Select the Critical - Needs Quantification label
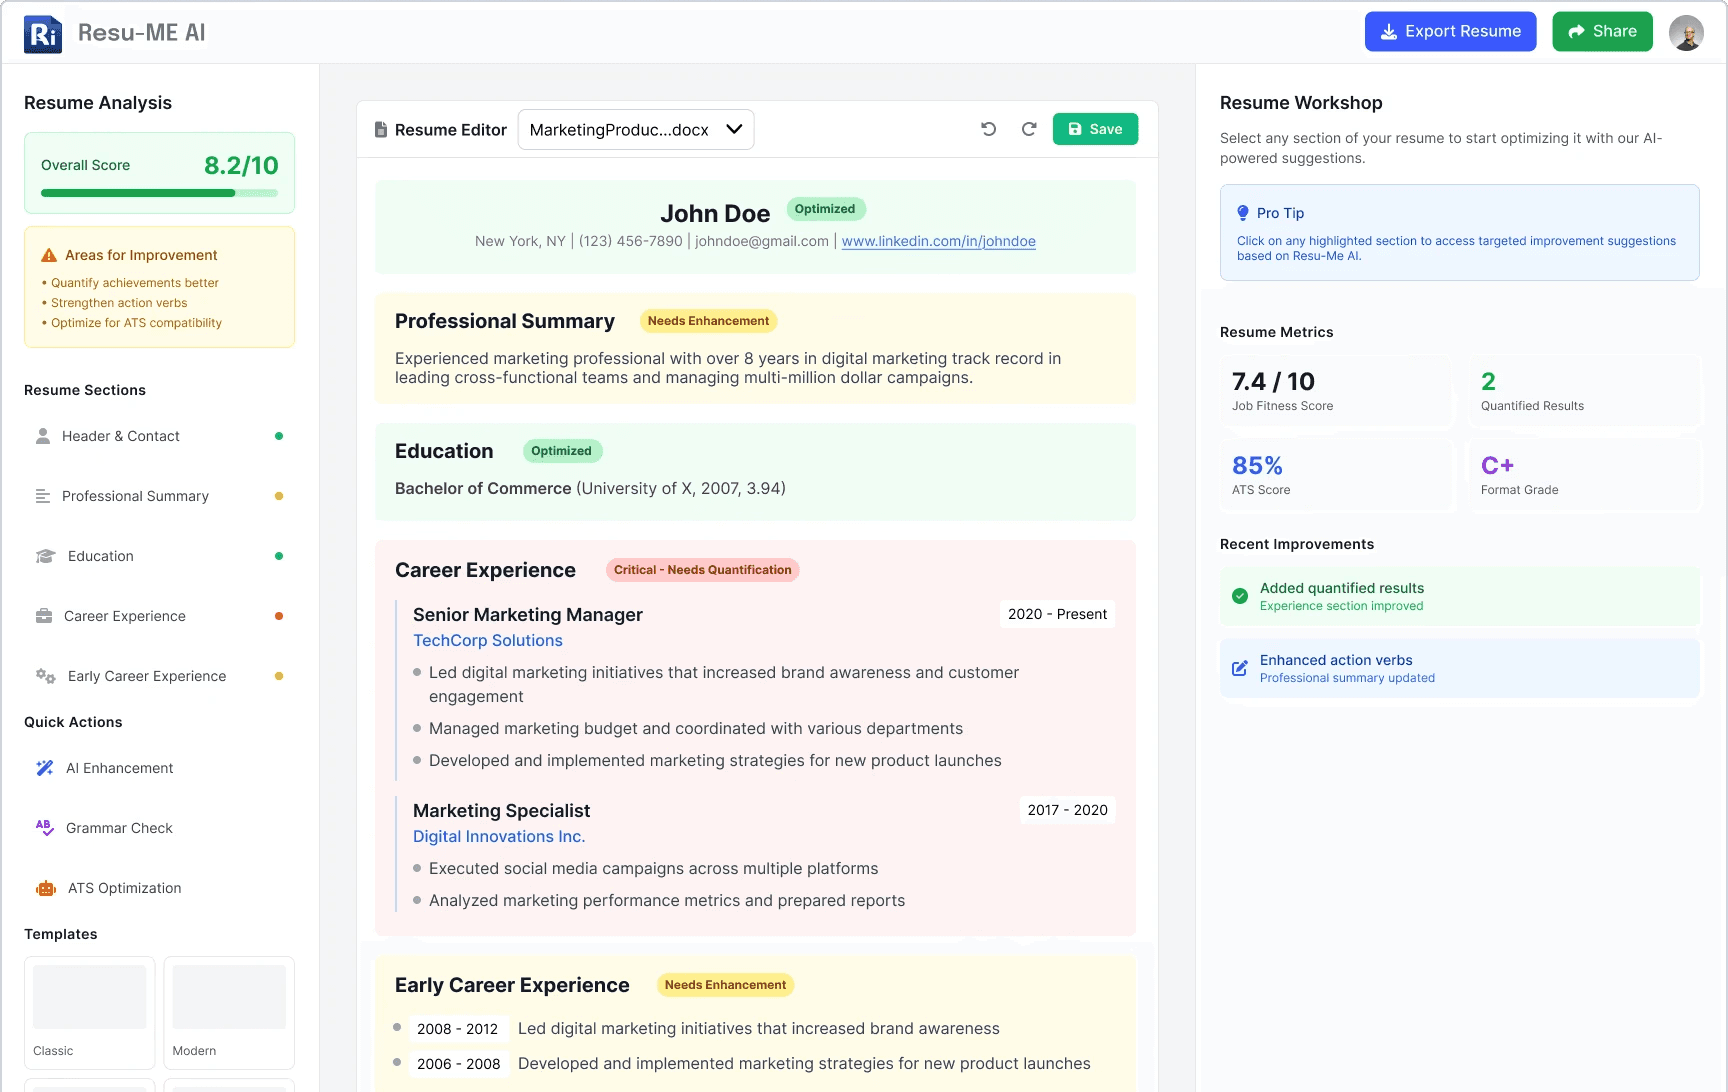1728x1092 pixels. point(702,569)
